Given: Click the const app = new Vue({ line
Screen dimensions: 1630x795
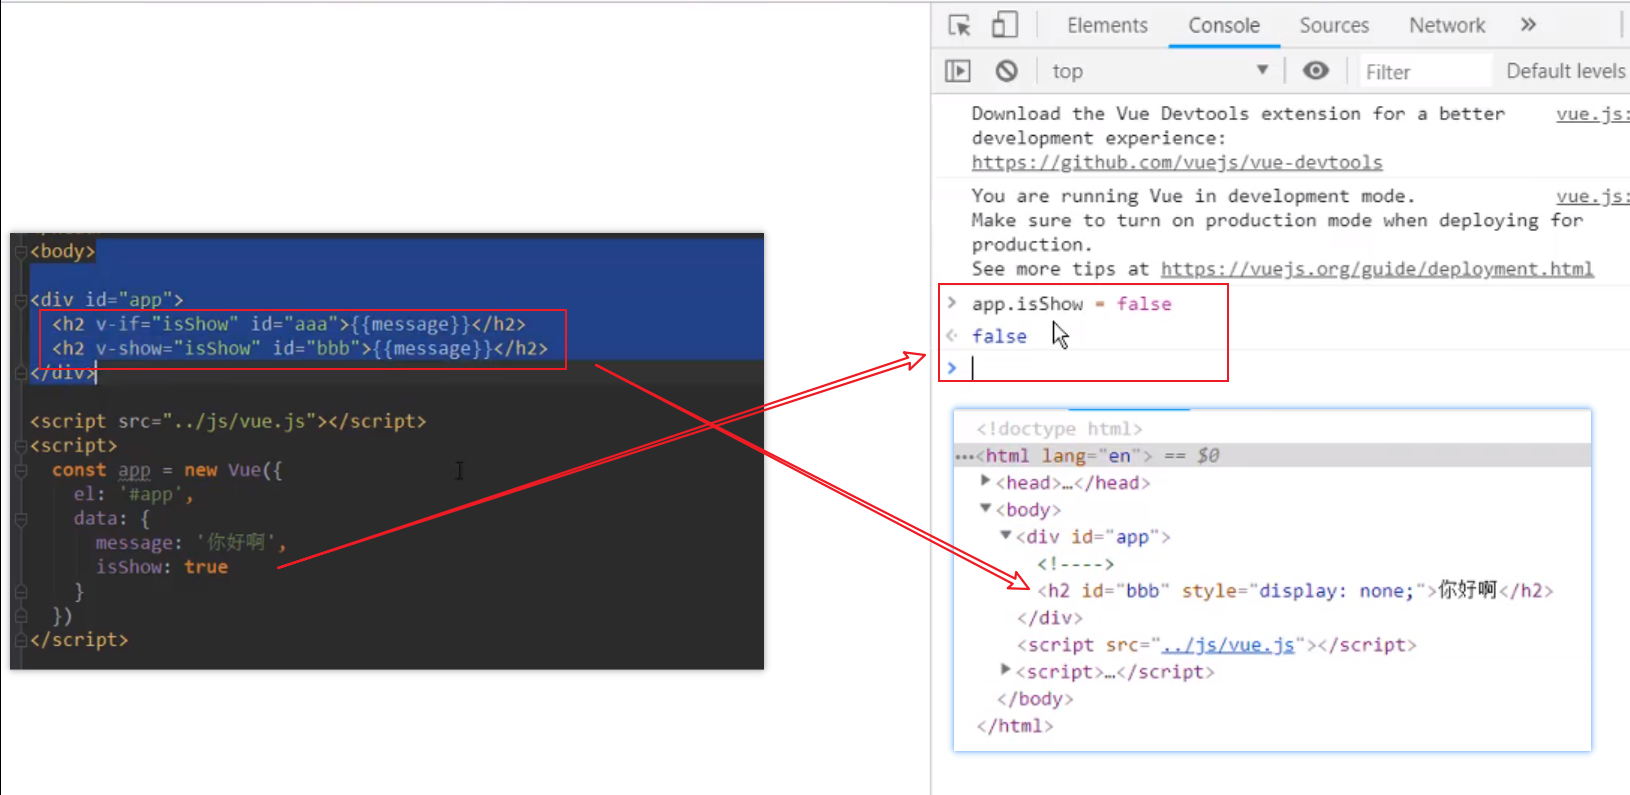Looking at the screenshot, I should (167, 470).
